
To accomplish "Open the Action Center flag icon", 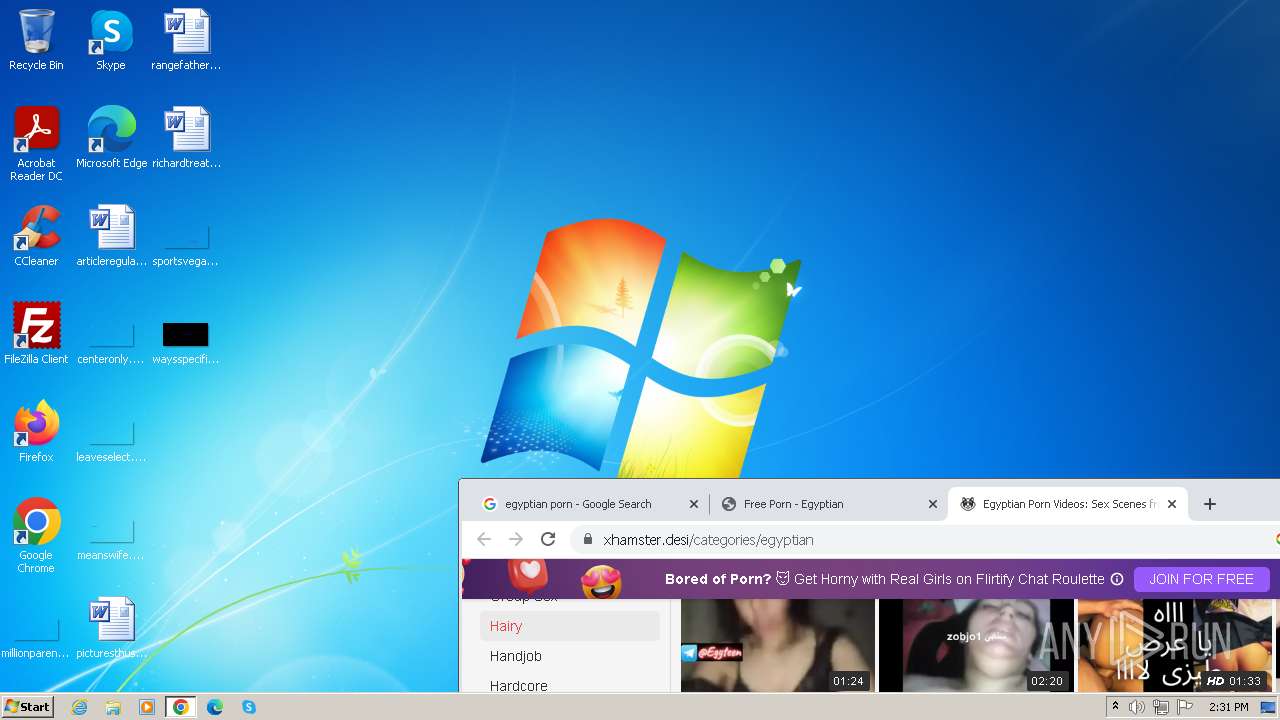I will (1185, 707).
